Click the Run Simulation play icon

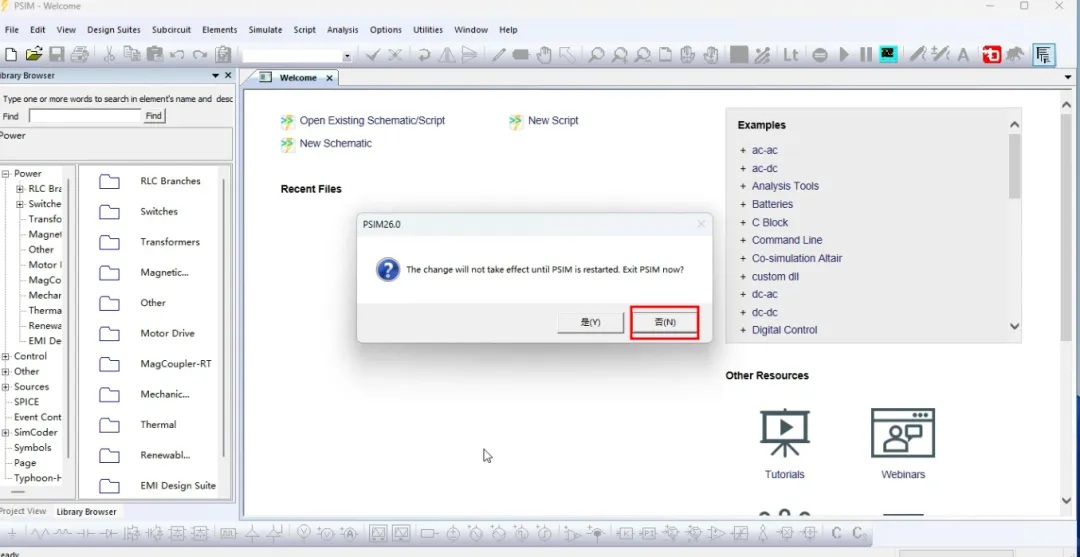[x=844, y=54]
